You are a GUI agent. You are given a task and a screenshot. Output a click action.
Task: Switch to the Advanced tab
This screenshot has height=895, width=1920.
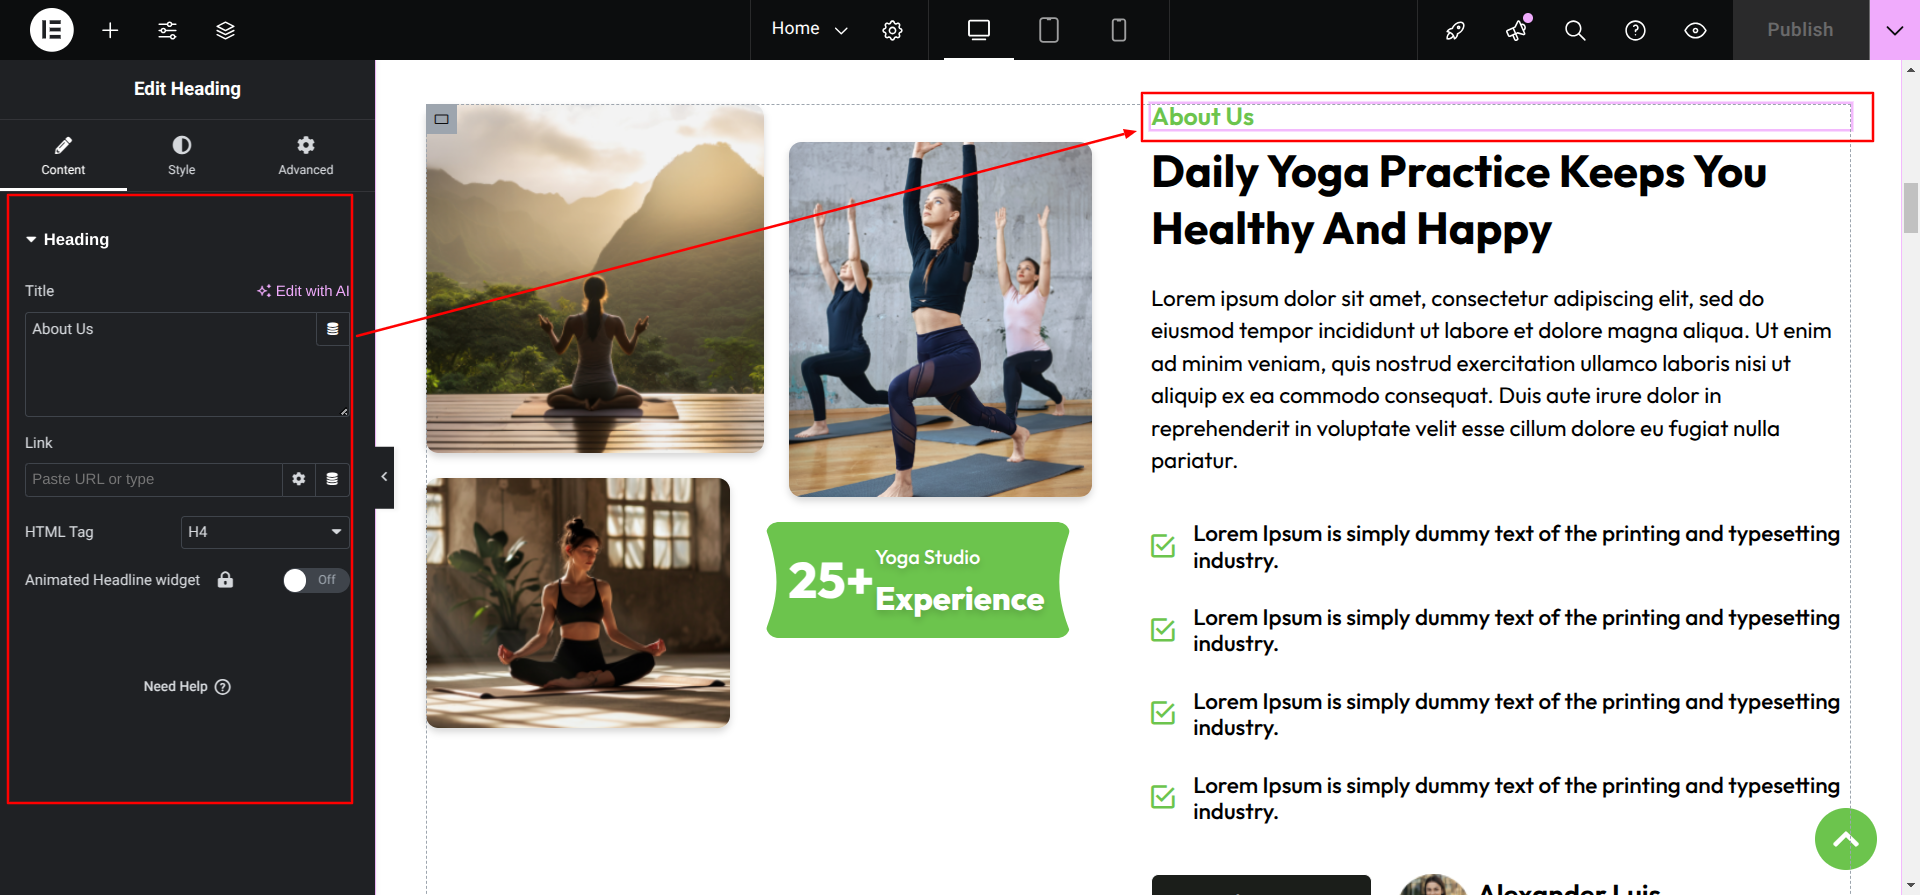pos(306,156)
